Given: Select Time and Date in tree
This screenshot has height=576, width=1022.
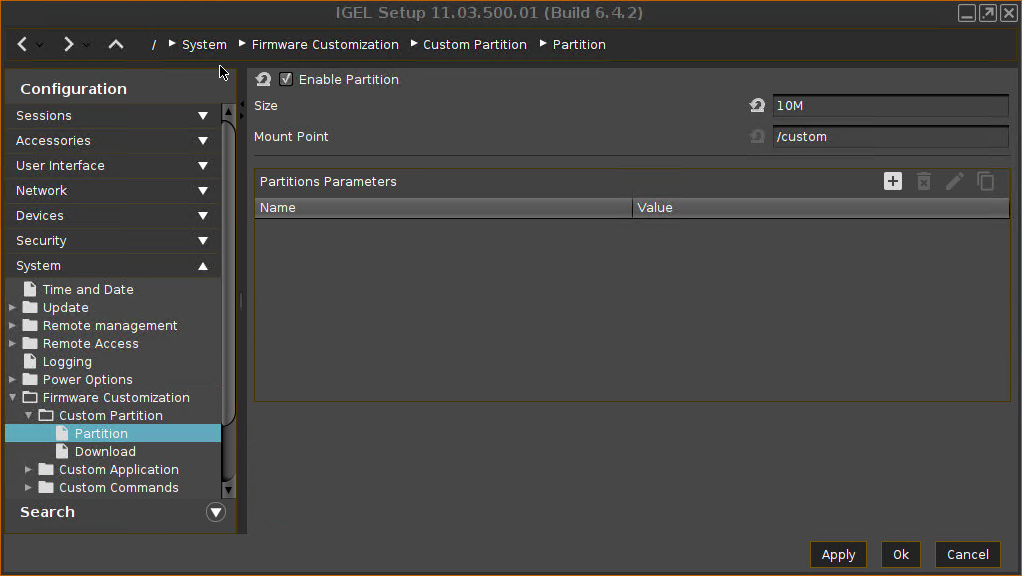Looking at the screenshot, I should pos(88,290).
